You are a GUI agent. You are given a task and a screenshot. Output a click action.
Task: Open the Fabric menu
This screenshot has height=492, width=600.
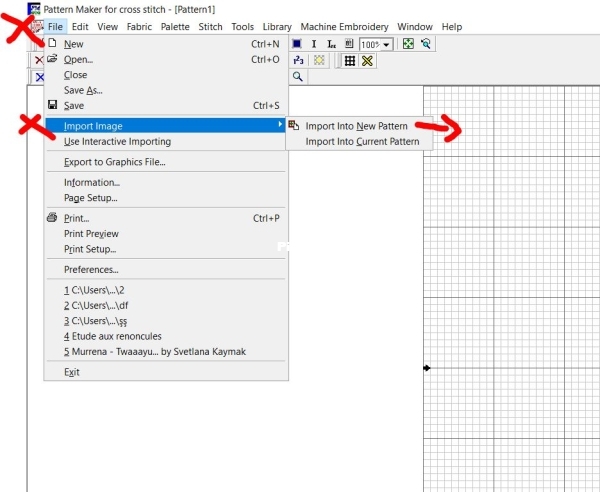139,27
